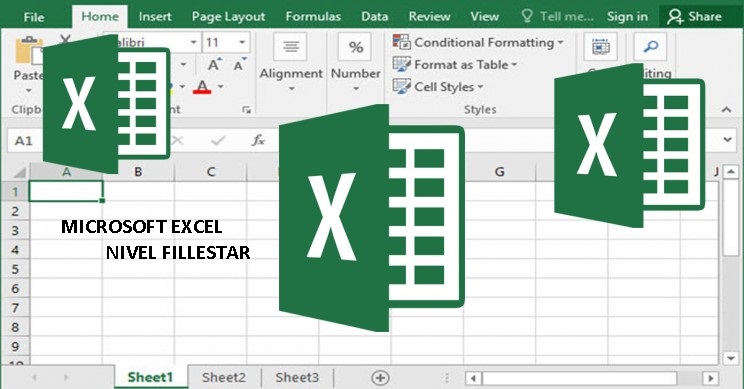Viewport: 744px width, 389px height.
Task: Click the Editing magnifier icon
Action: click(650, 47)
